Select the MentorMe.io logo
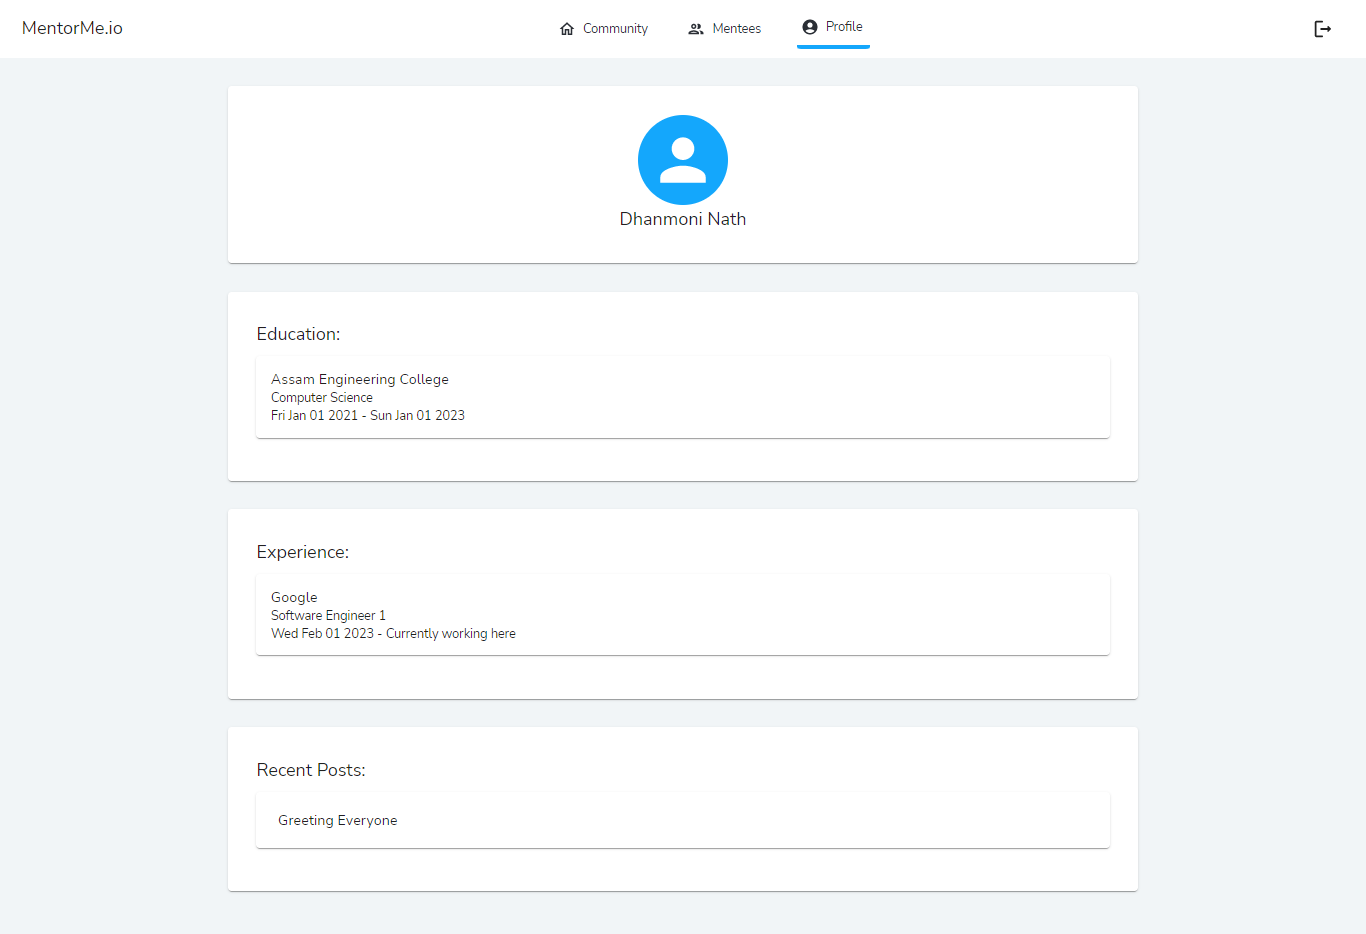 tap(71, 28)
